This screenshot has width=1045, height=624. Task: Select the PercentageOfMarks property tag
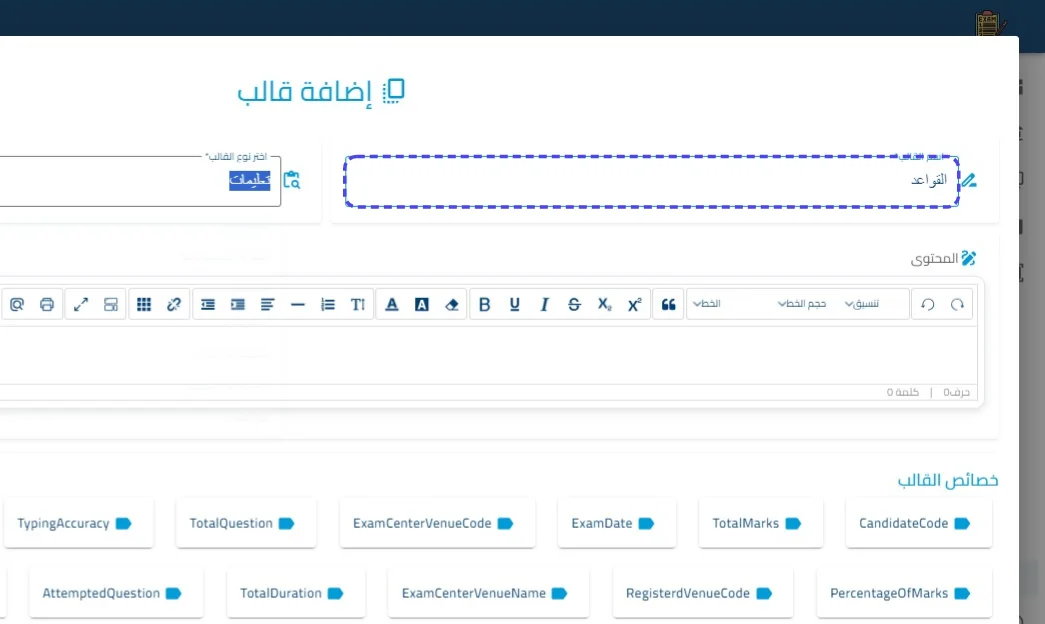[904, 593]
